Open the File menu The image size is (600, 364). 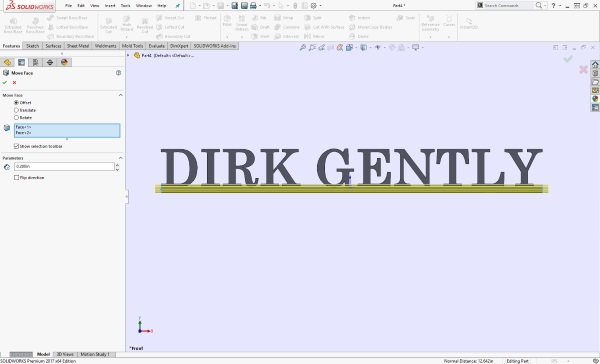coord(68,6)
